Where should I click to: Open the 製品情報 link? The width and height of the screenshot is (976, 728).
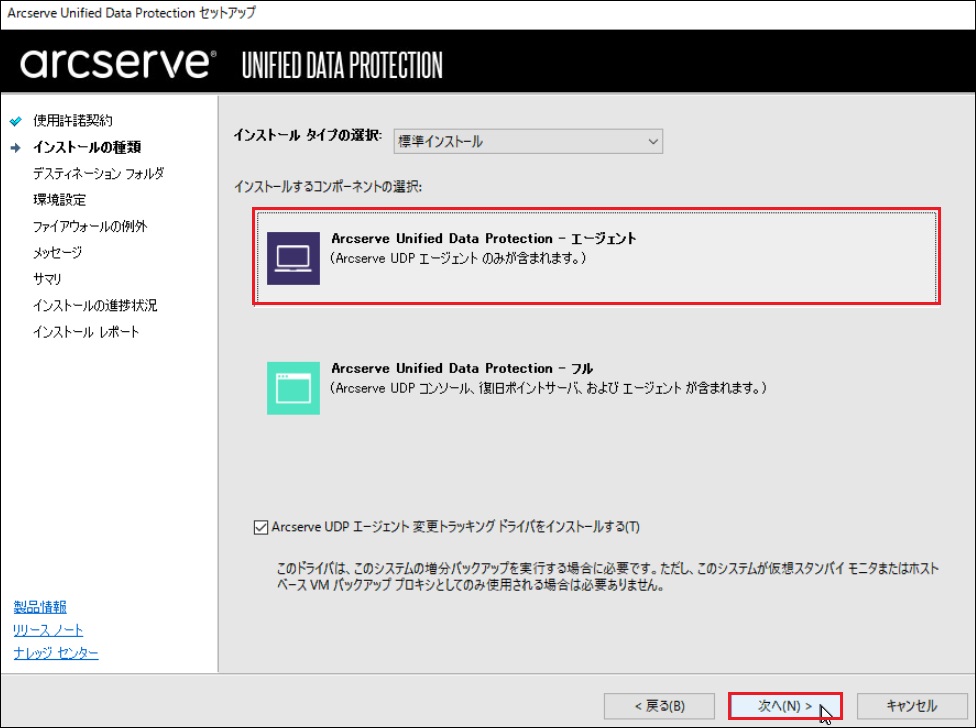click(40, 607)
